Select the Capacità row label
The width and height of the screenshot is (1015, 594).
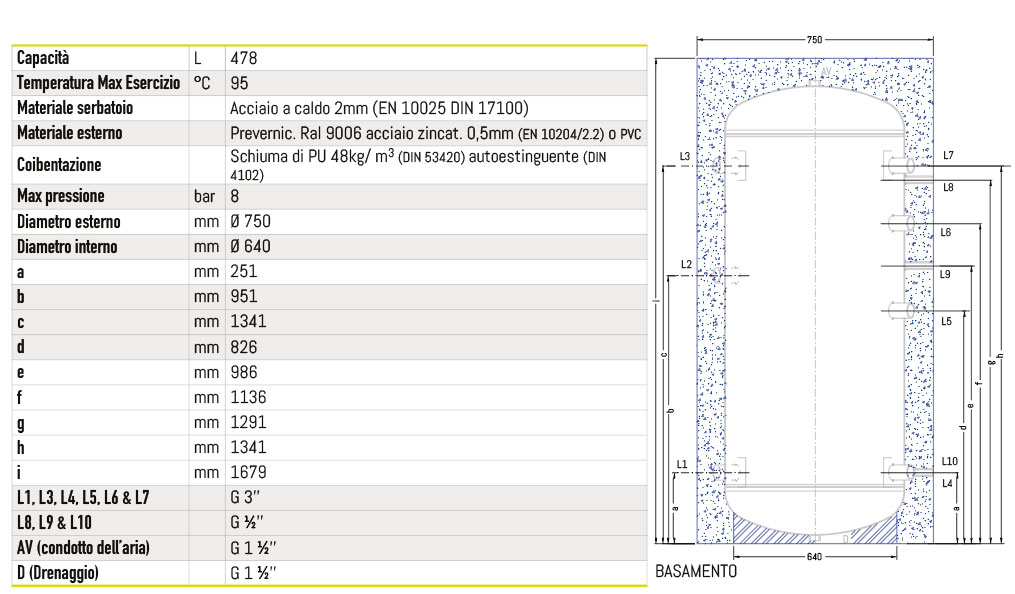tap(43, 59)
